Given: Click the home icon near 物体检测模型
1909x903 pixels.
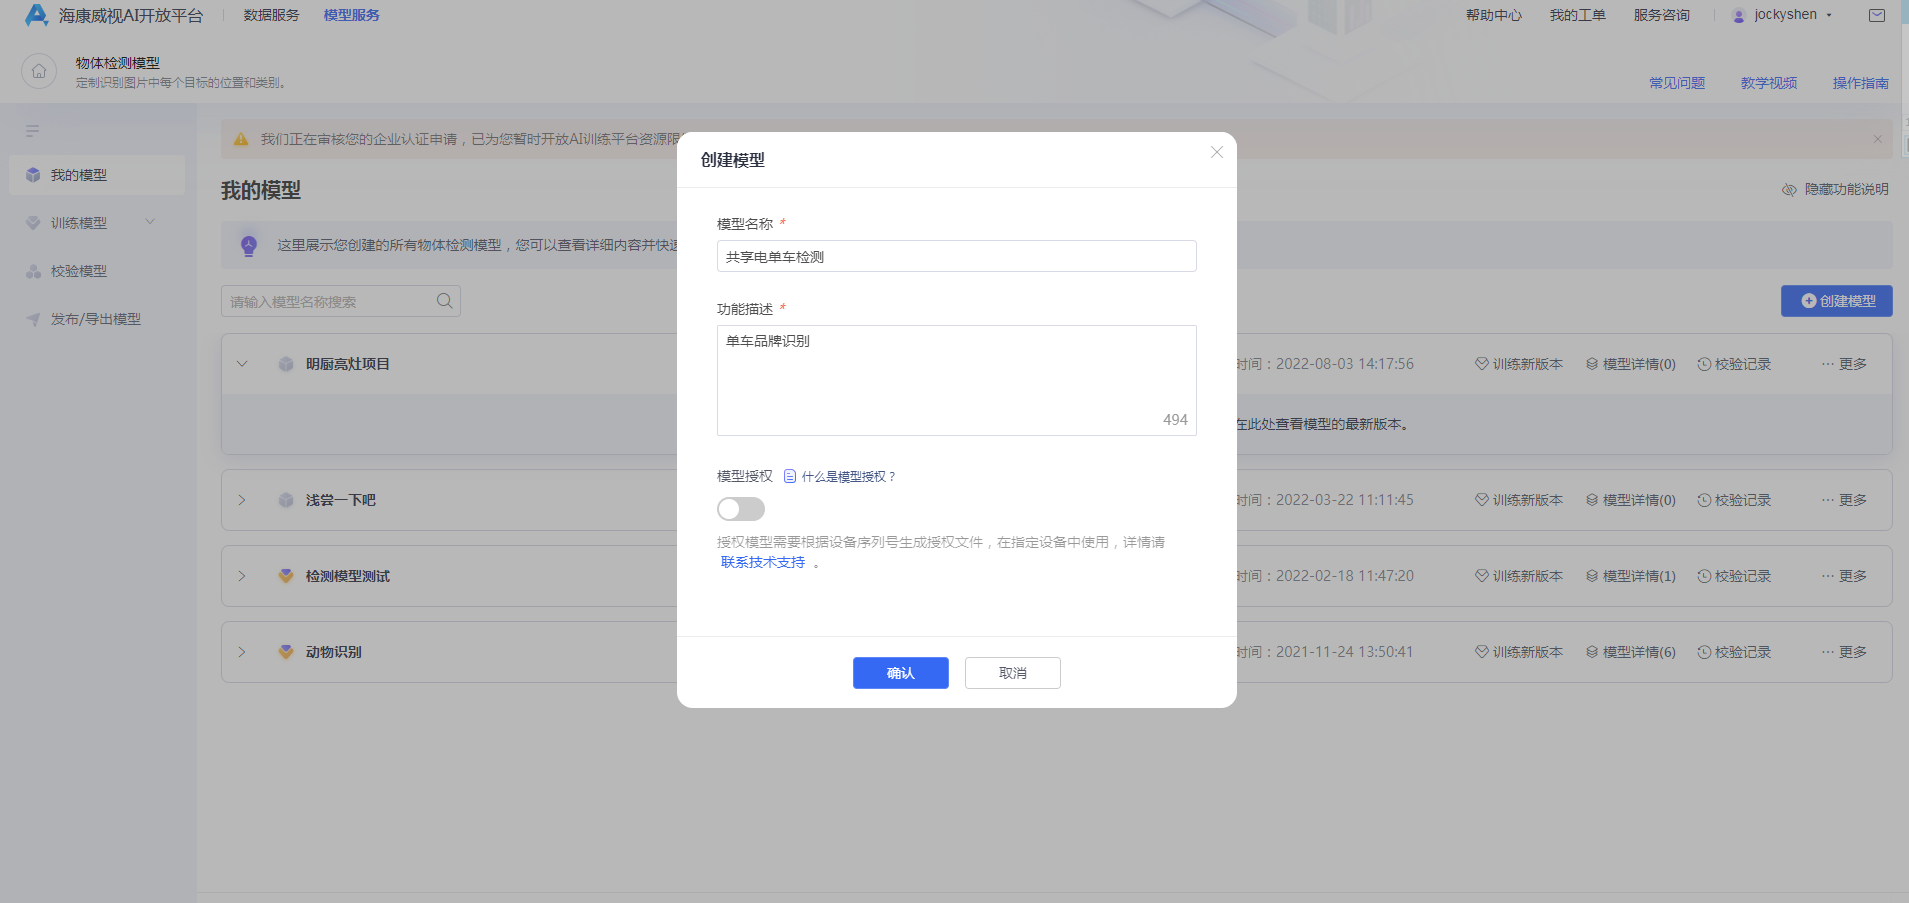Looking at the screenshot, I should click(x=38, y=71).
